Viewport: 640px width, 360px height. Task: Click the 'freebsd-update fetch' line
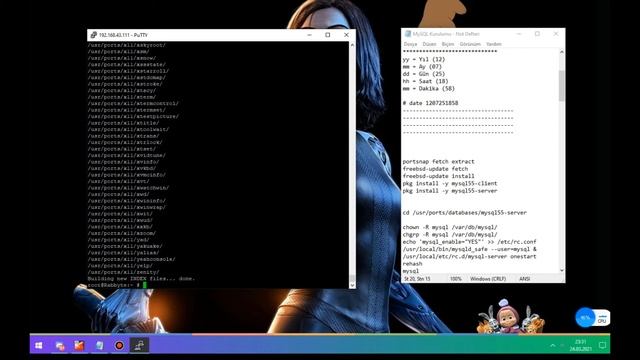point(435,169)
